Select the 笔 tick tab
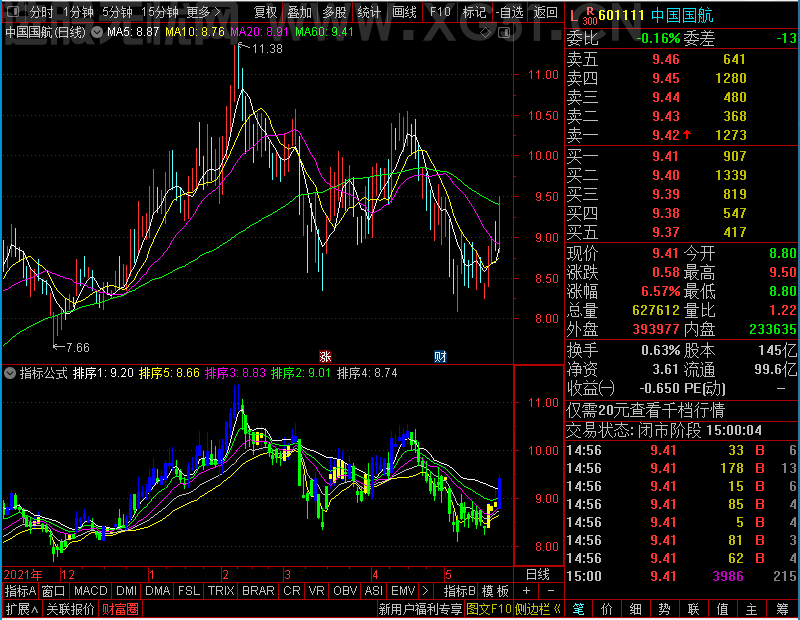The width and height of the screenshot is (800, 620). pyautogui.click(x=578, y=609)
